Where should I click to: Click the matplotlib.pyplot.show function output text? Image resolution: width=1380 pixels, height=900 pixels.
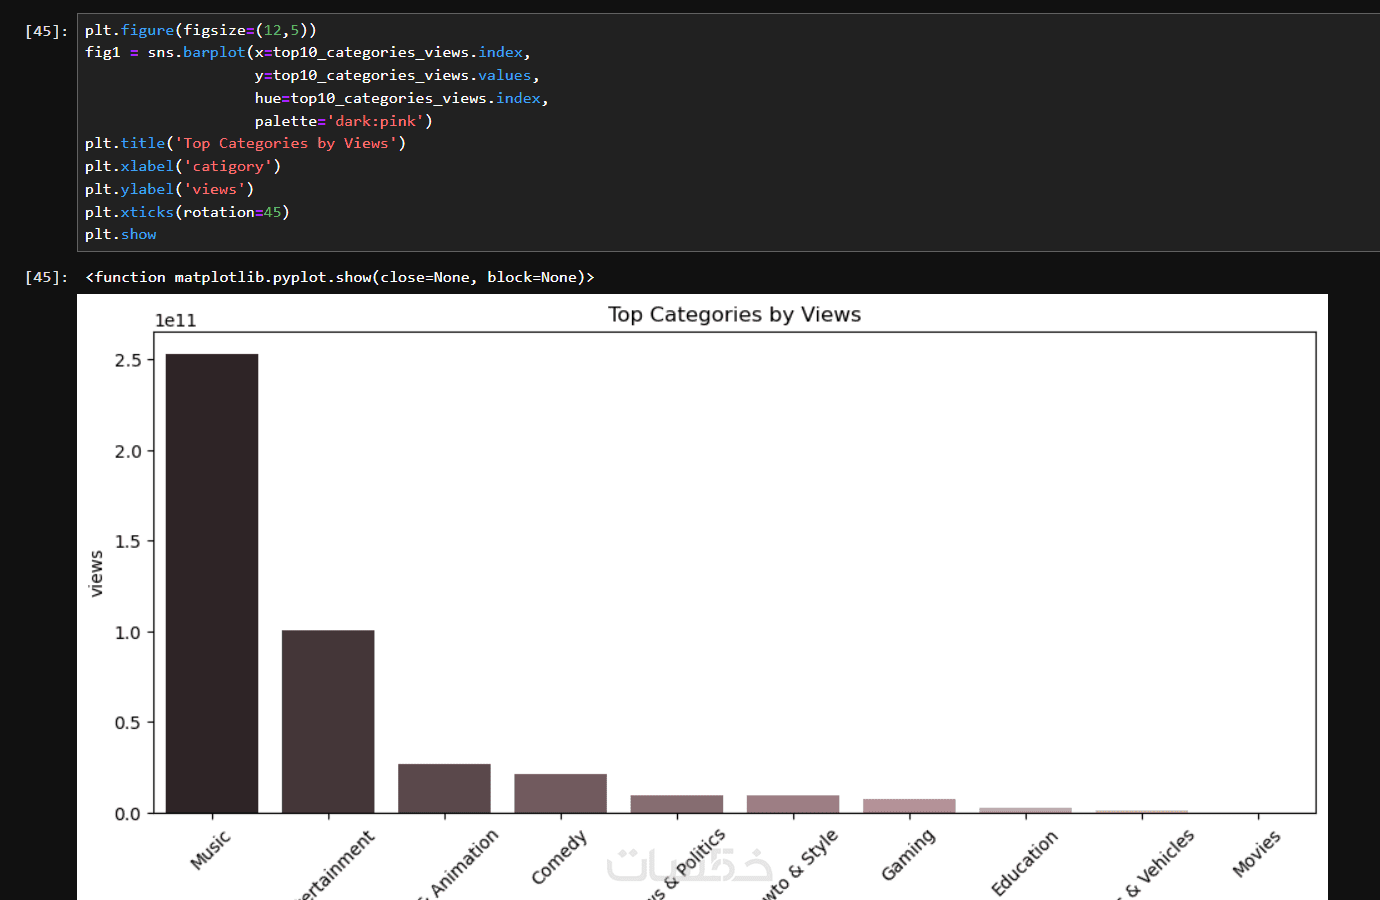pyautogui.click(x=340, y=277)
